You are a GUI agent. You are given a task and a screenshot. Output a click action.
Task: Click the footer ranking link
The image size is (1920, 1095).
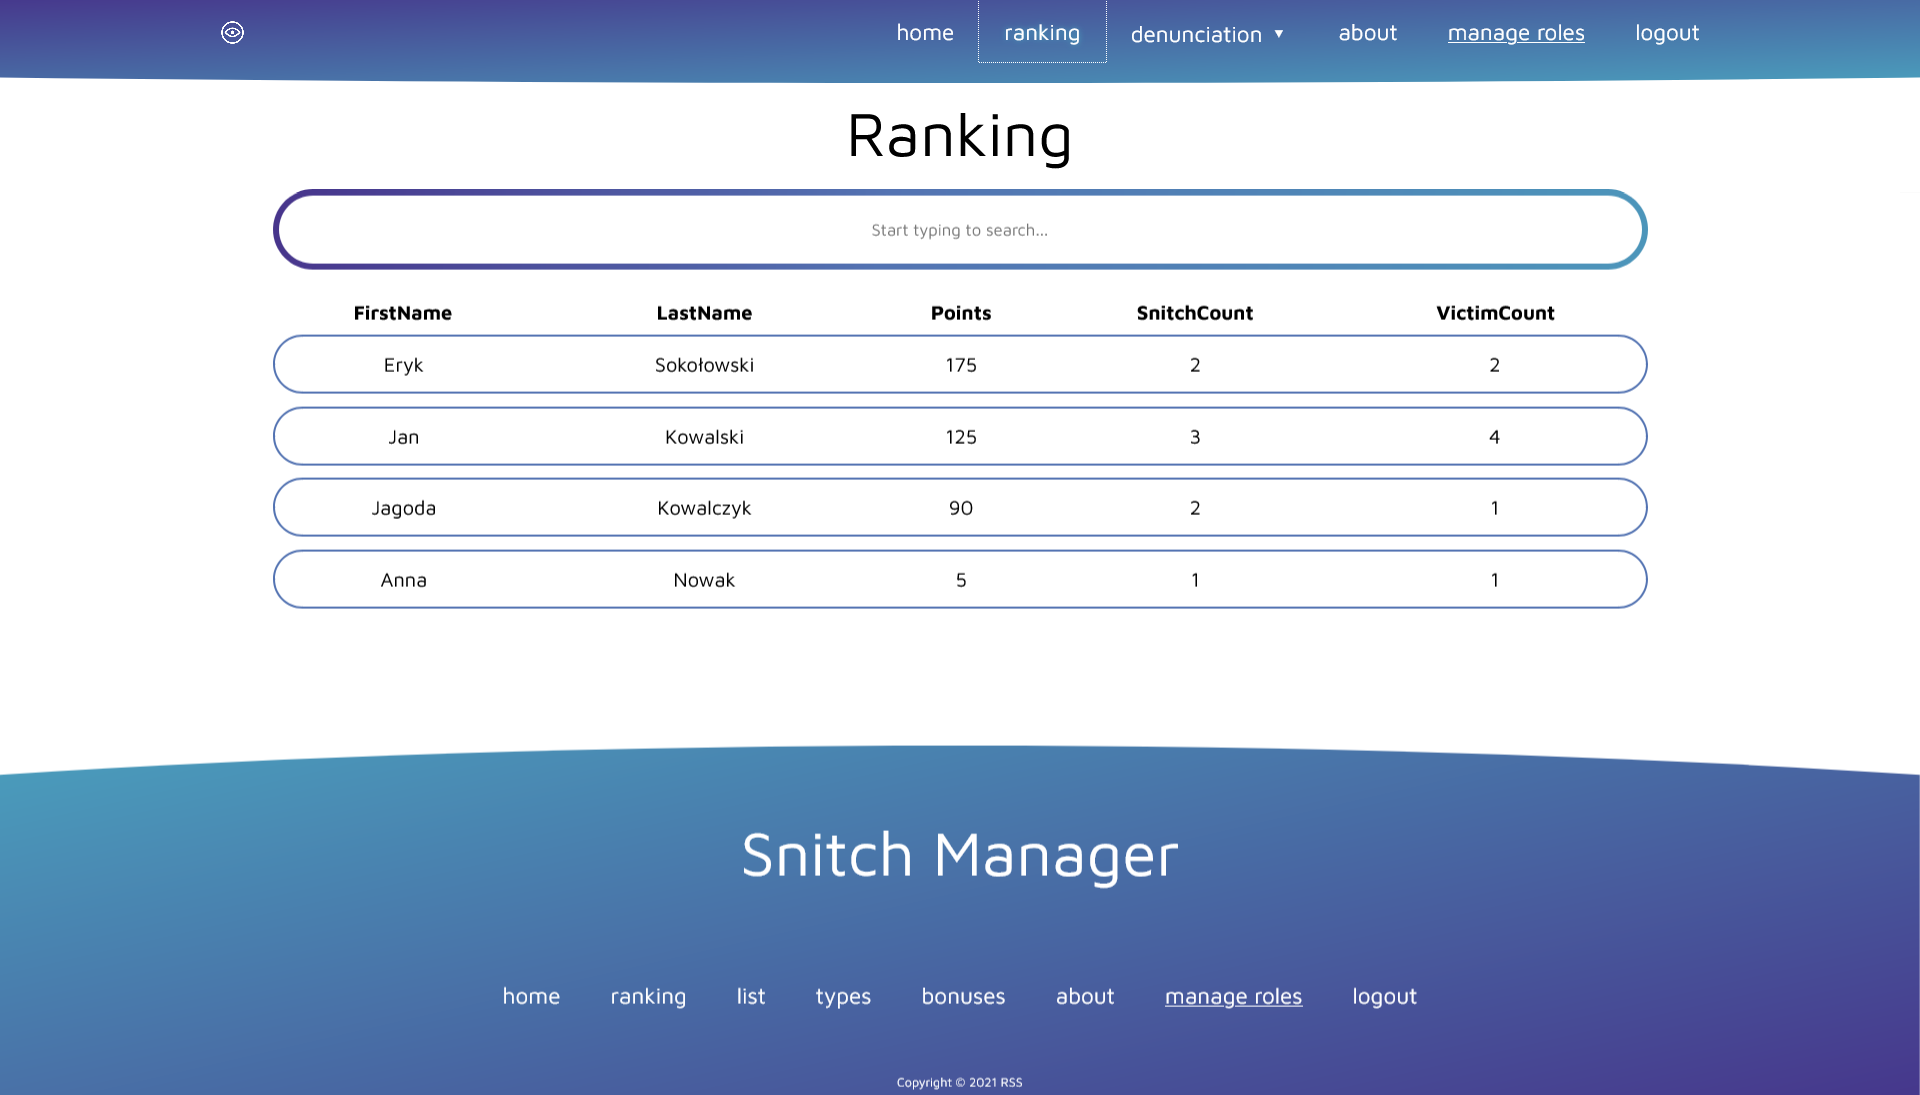tap(647, 997)
